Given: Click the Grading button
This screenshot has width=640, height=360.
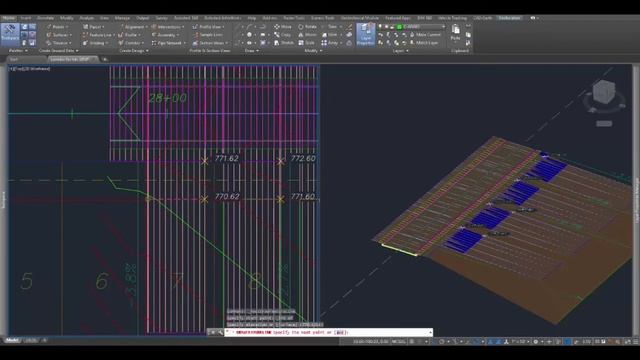Looking at the screenshot, I should tap(95, 42).
